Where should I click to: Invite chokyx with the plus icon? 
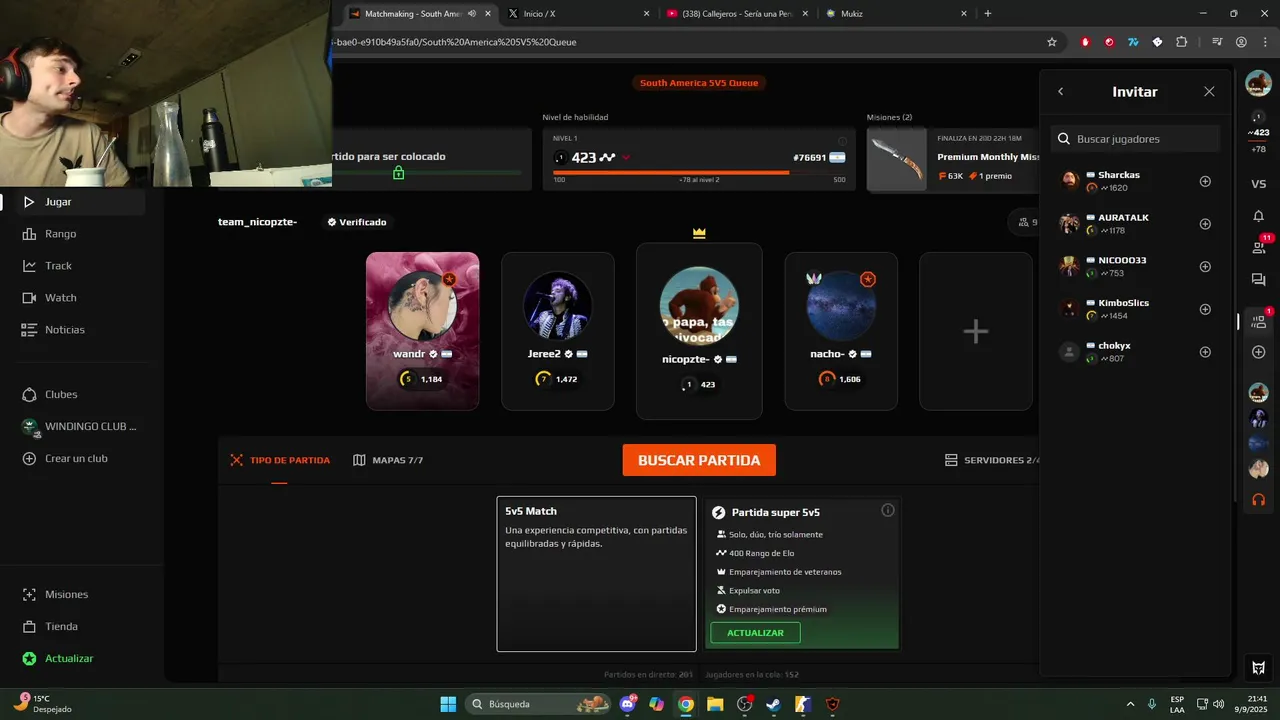coord(1205,352)
